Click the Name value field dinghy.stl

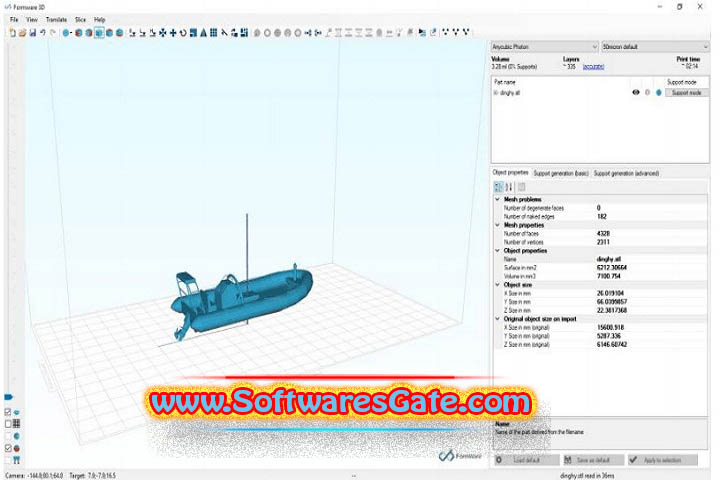(x=651, y=260)
